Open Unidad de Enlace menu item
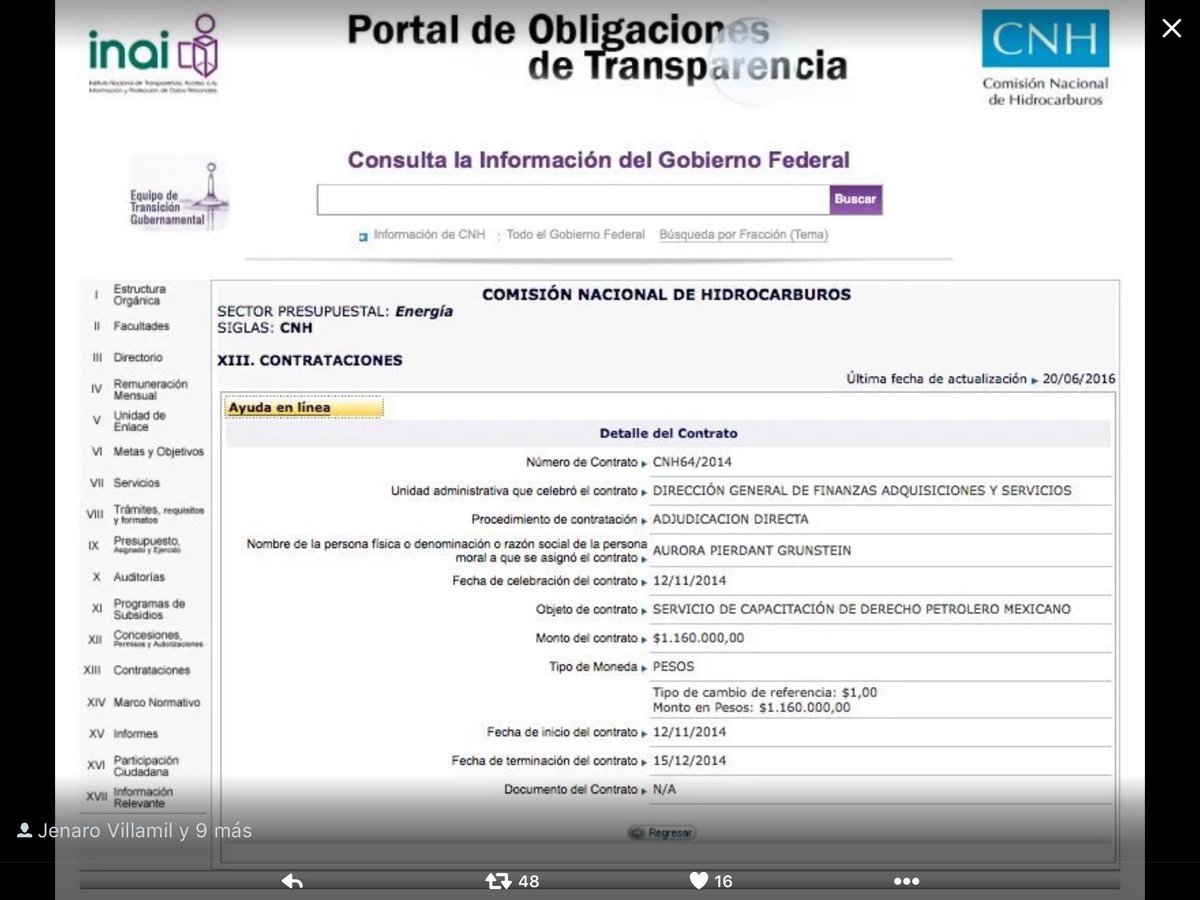This screenshot has width=1200, height=900. click(139, 421)
